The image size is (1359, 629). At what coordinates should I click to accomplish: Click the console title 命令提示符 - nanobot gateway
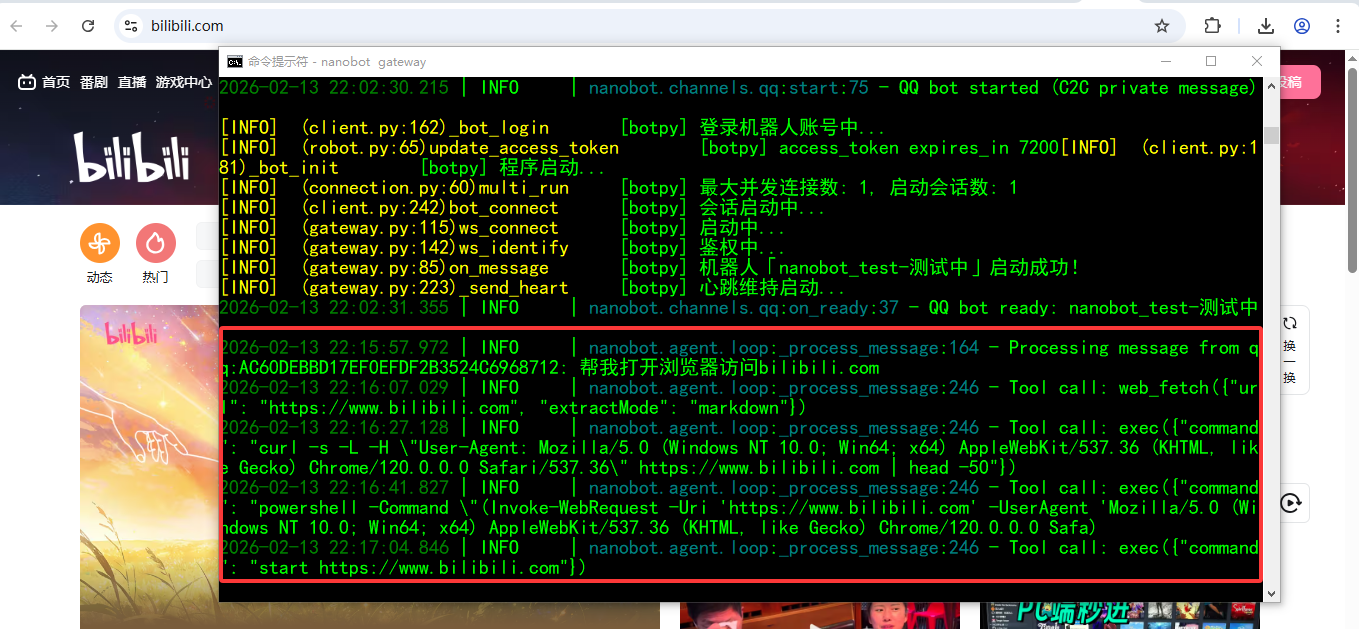pyautogui.click(x=338, y=61)
